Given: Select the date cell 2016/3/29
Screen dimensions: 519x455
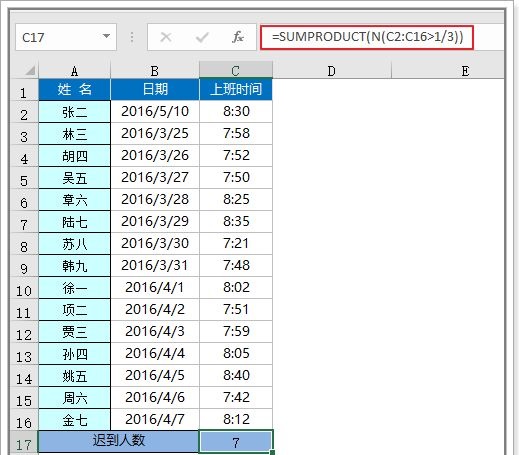Looking at the screenshot, I should 155,221.
